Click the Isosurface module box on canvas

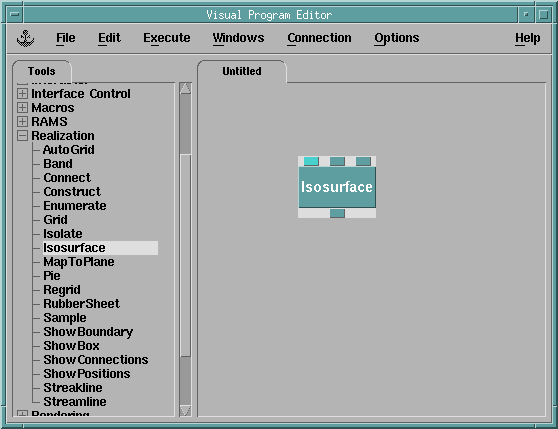[x=337, y=187]
